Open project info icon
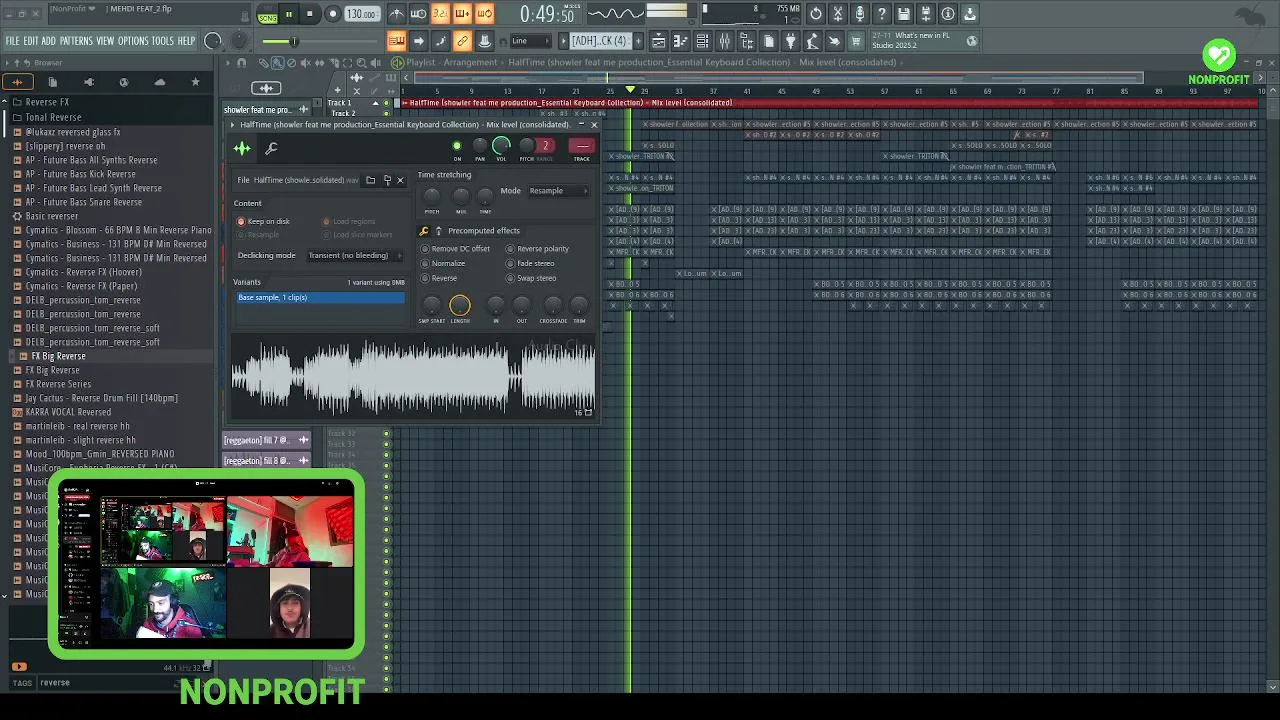This screenshot has height=720, width=1280. tap(948, 14)
